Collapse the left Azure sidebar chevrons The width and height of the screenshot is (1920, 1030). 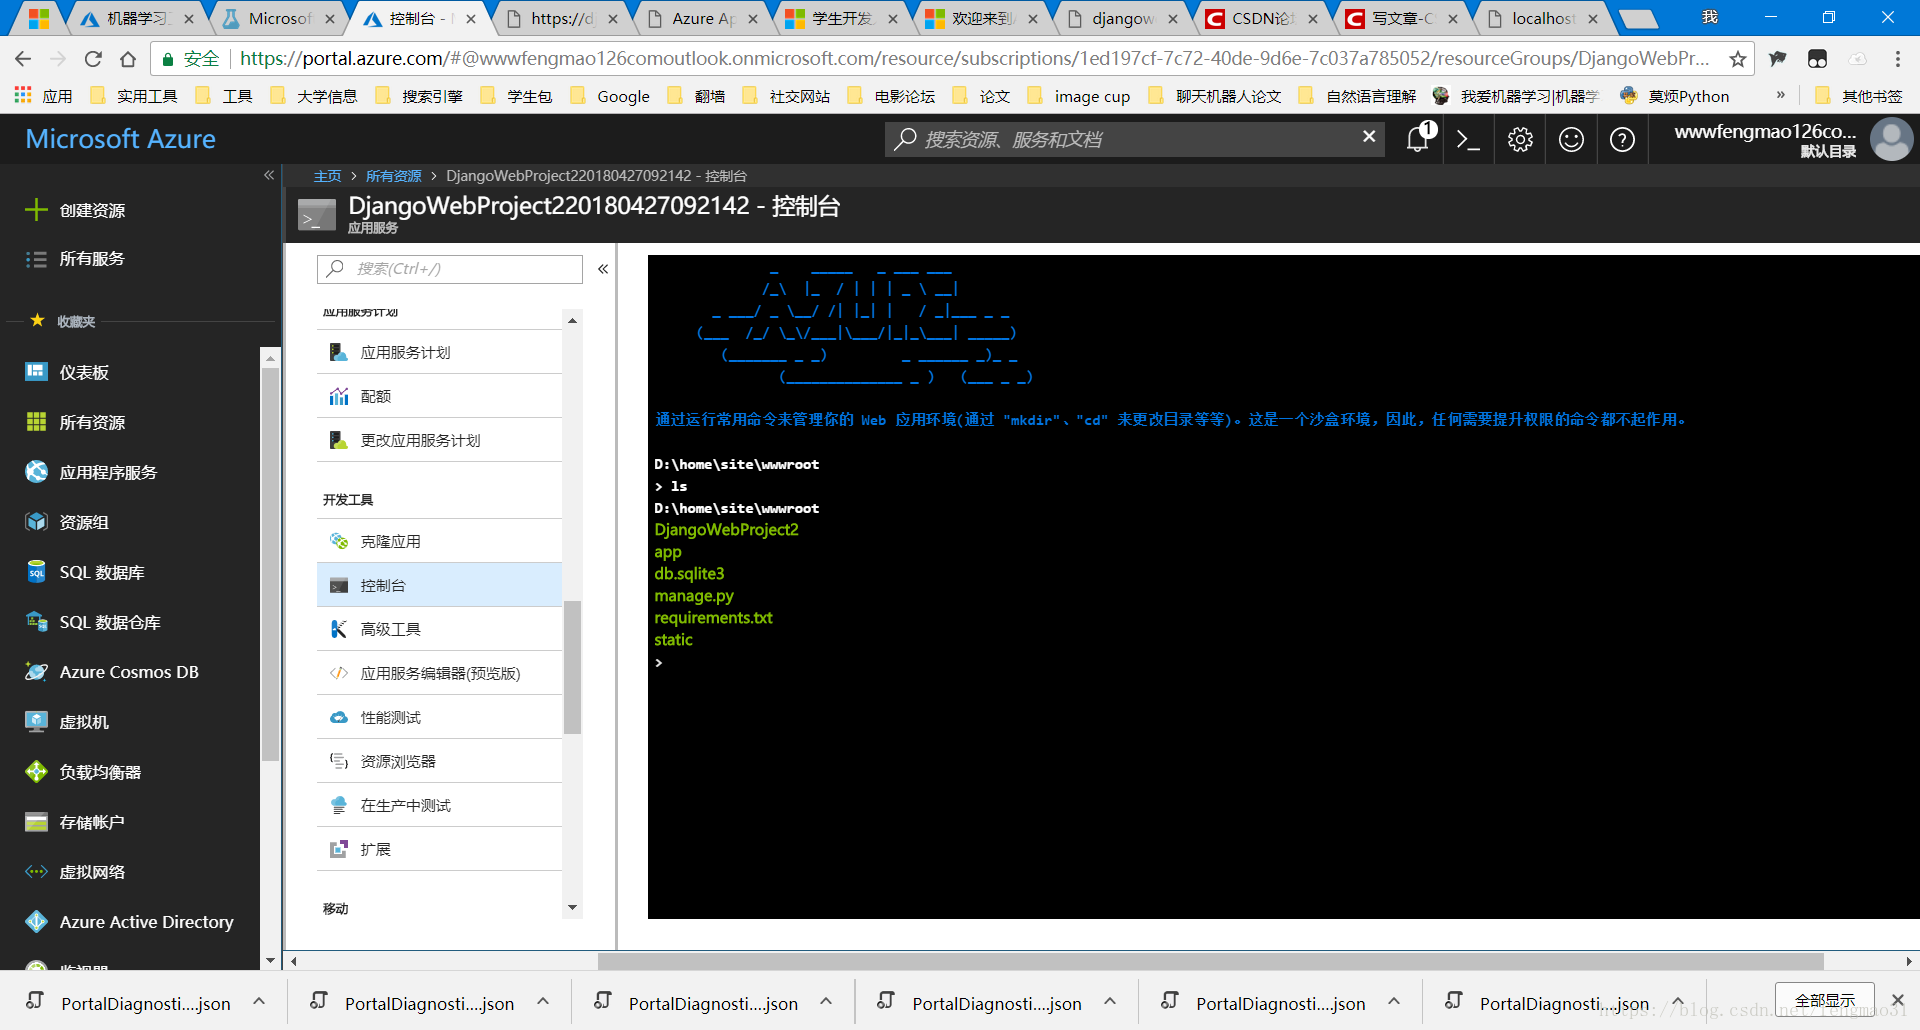[x=269, y=175]
